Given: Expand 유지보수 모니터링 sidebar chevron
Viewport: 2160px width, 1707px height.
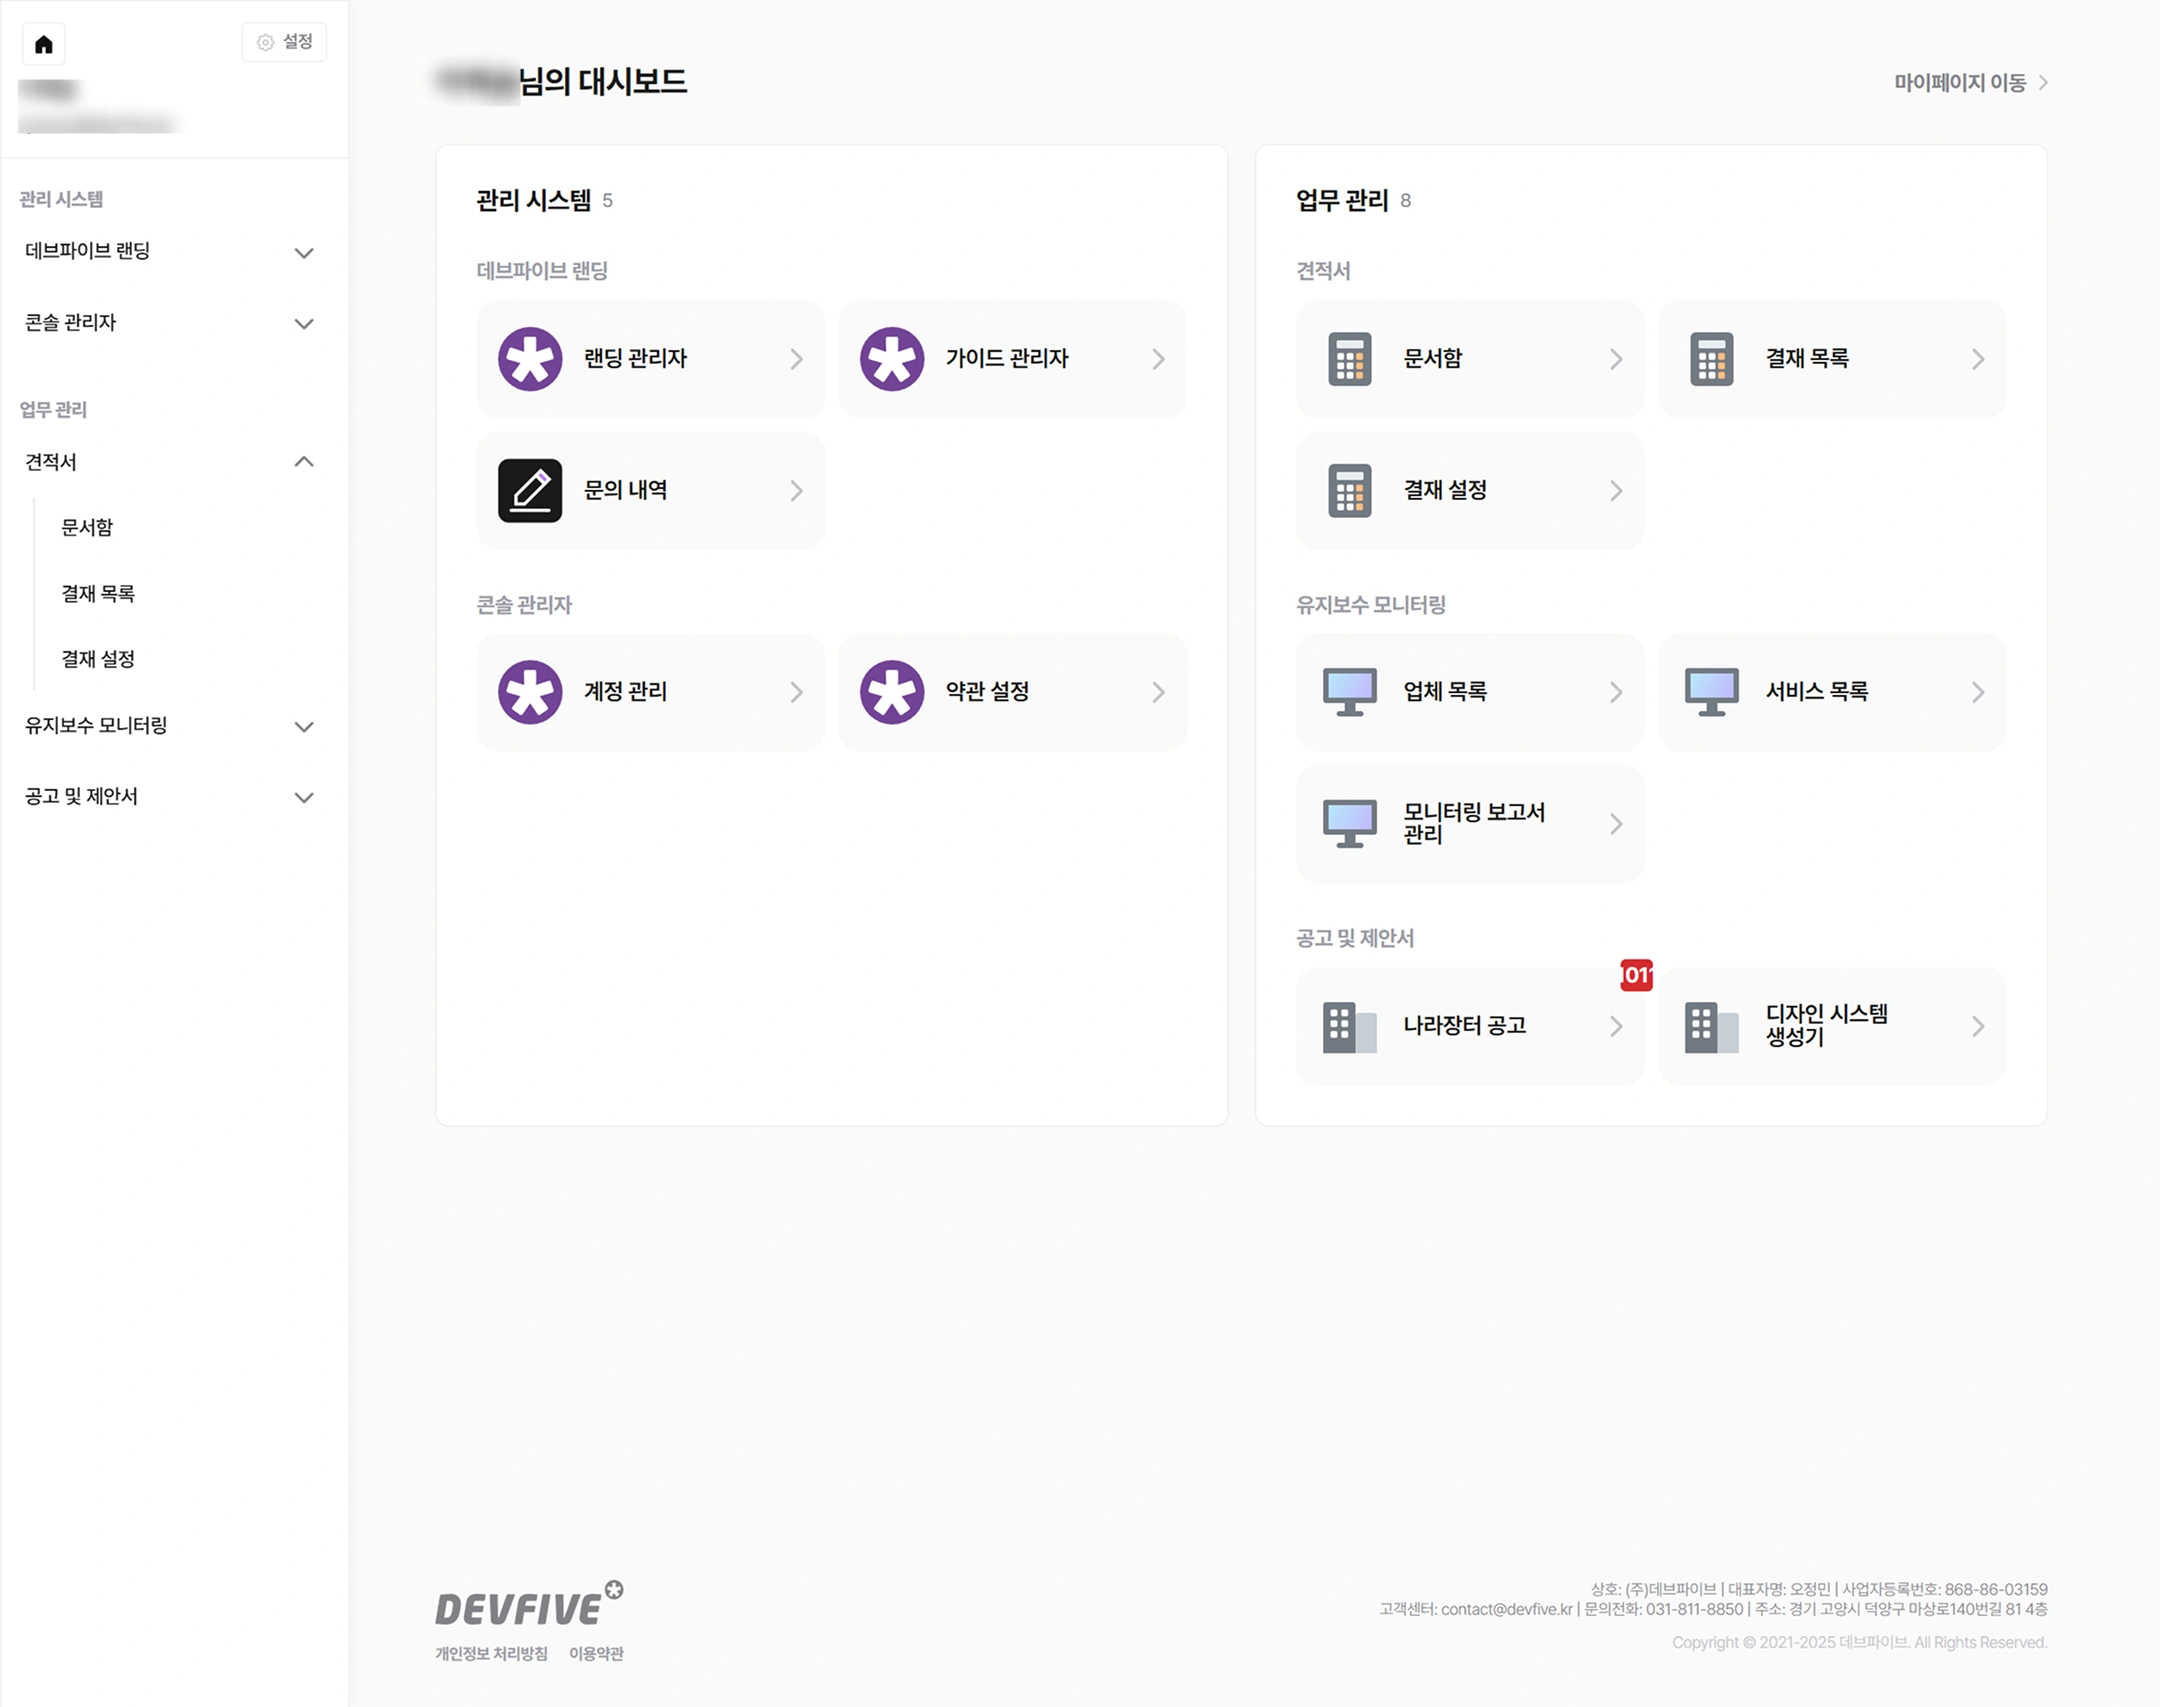Looking at the screenshot, I should tap(304, 727).
